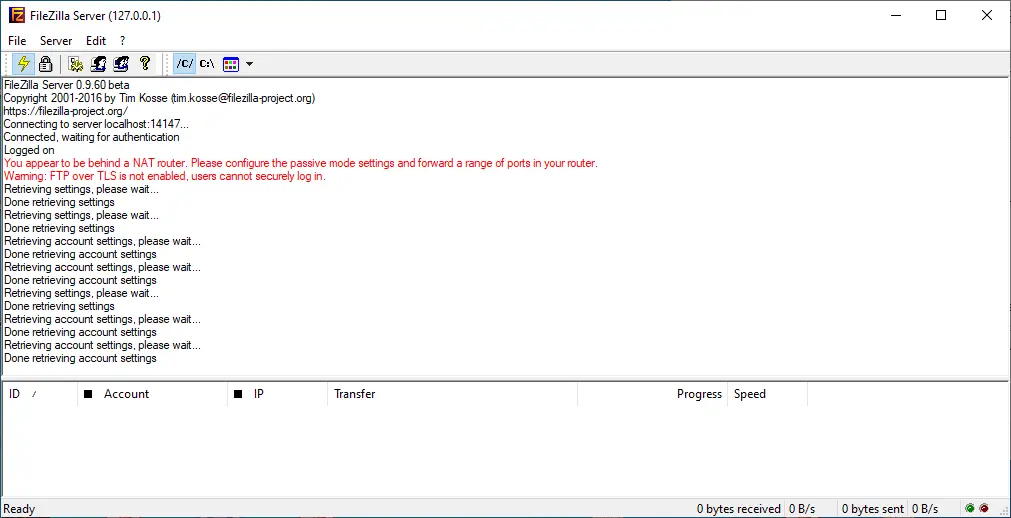This screenshot has width=1011, height=518.
Task: Open the Edit menu
Action: 96,41
